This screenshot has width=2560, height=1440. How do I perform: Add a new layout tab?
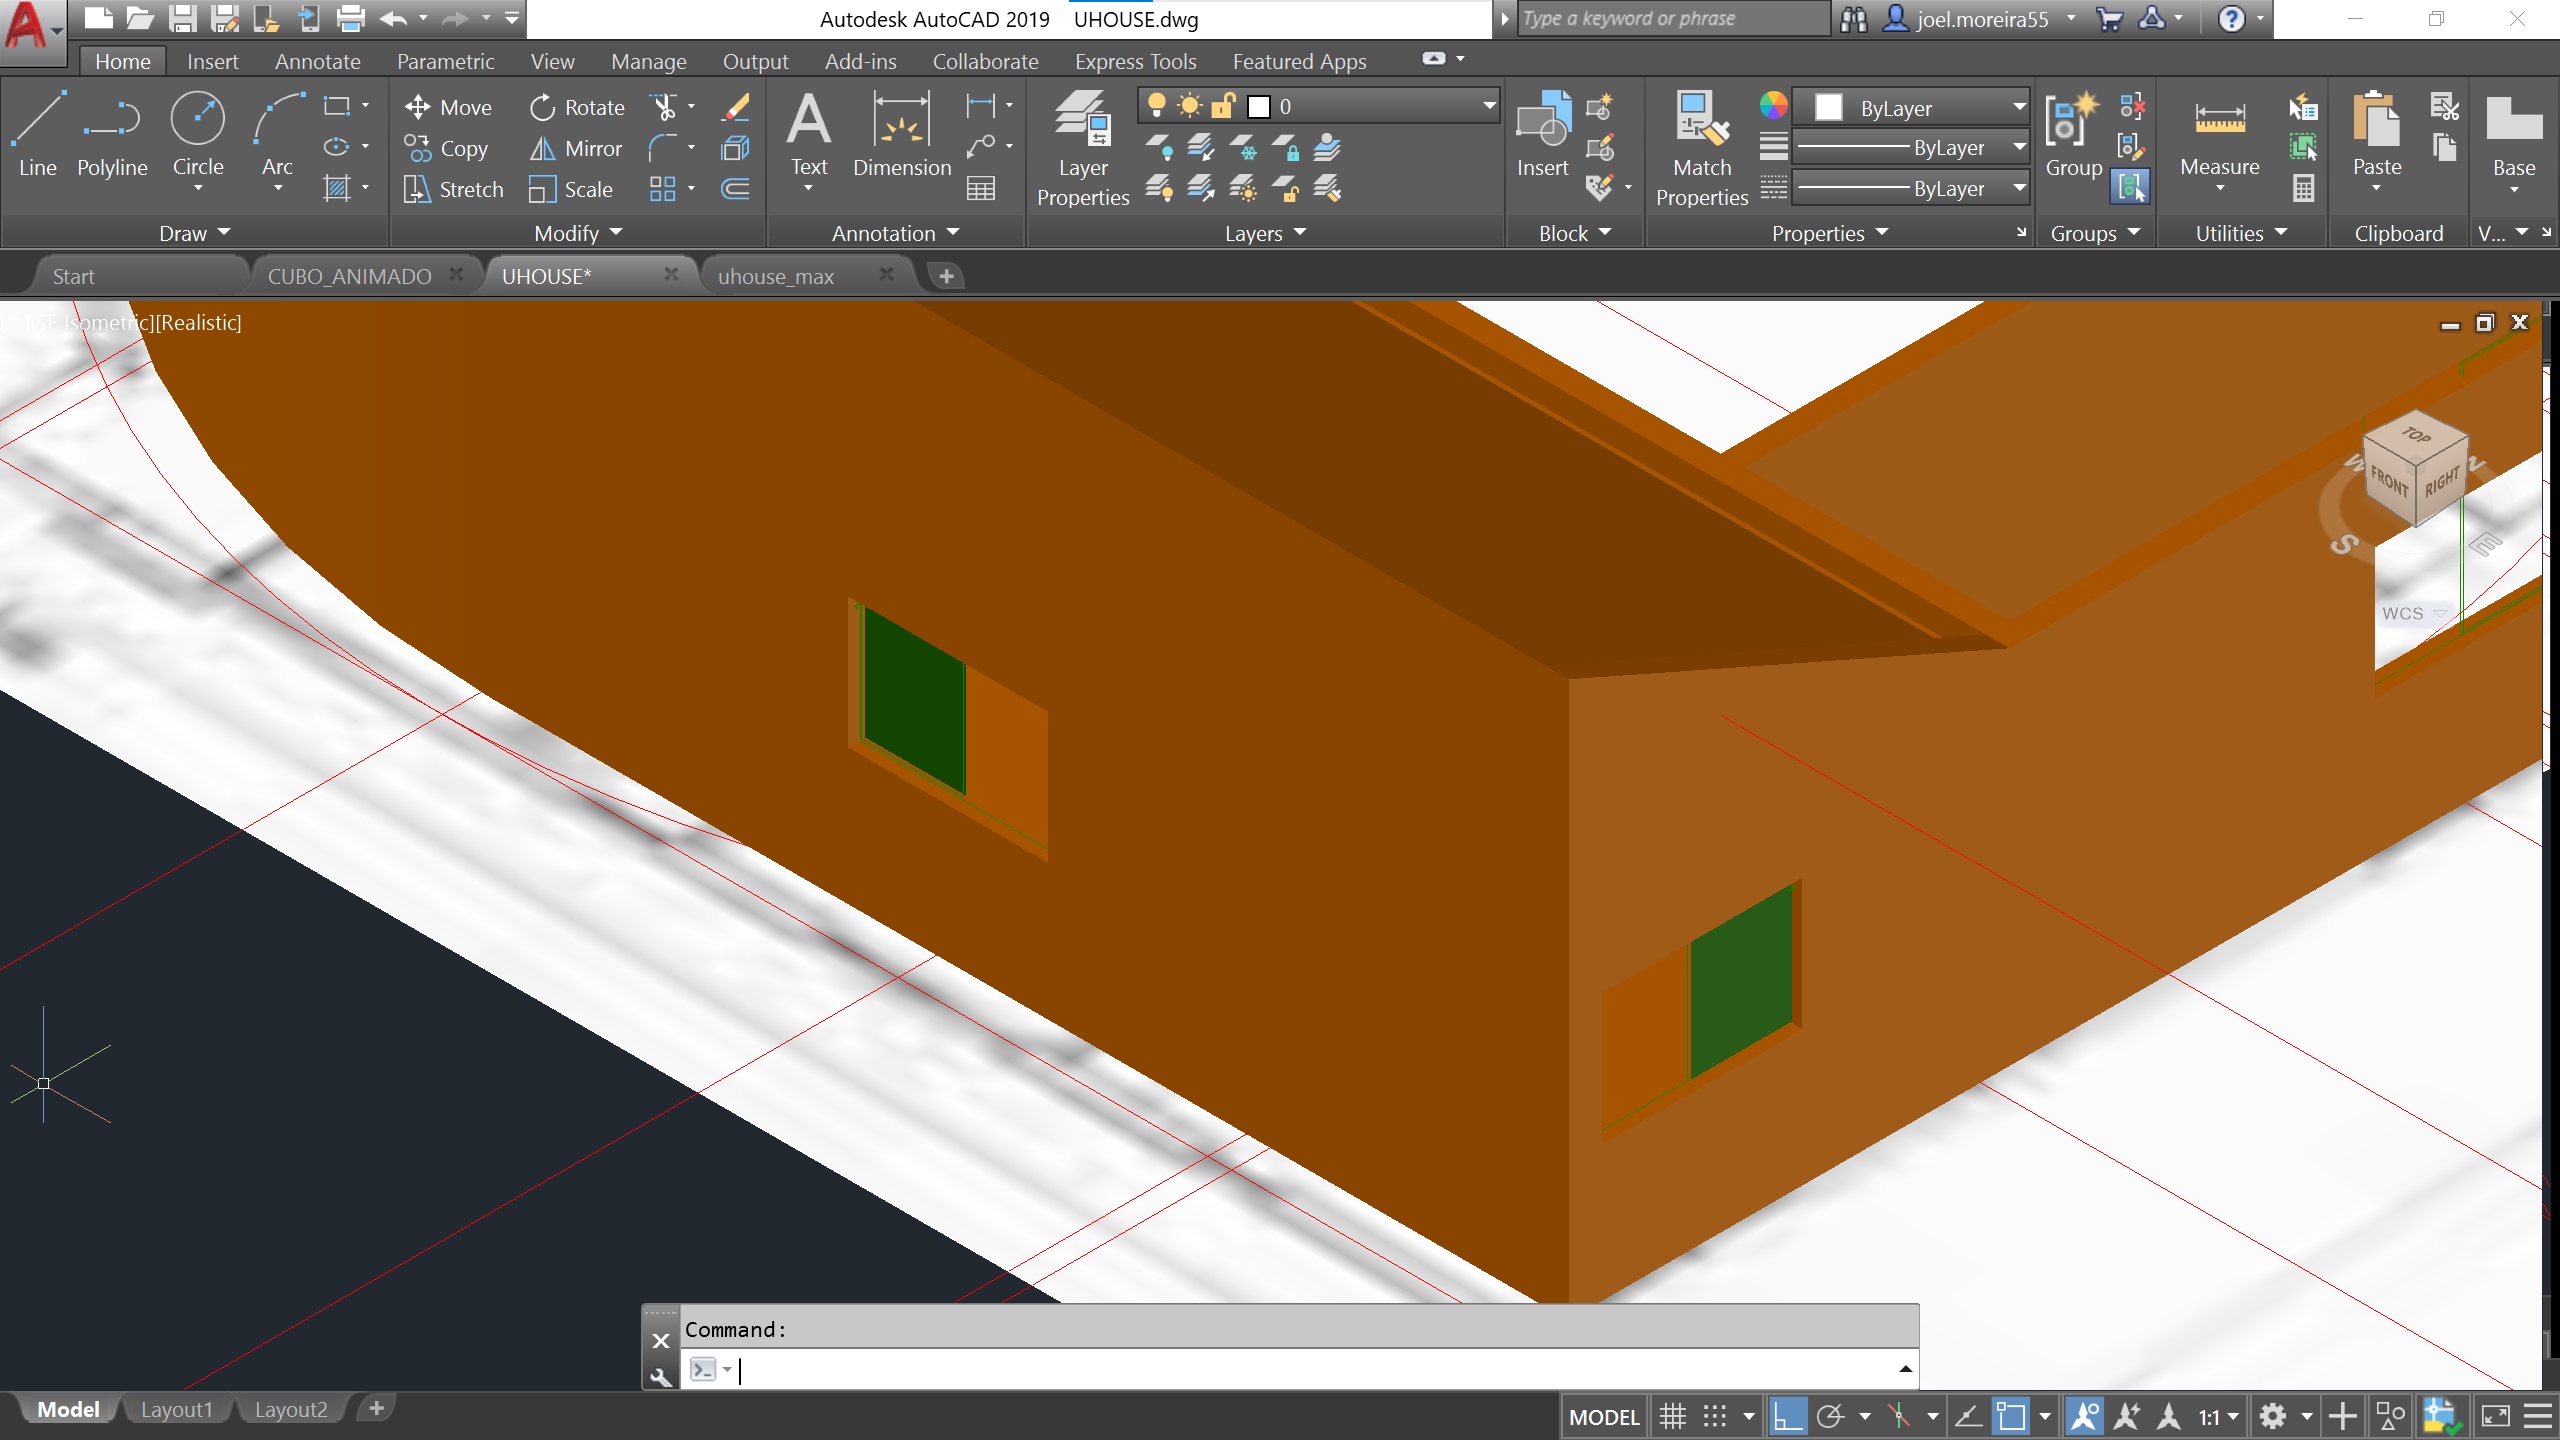(376, 1409)
